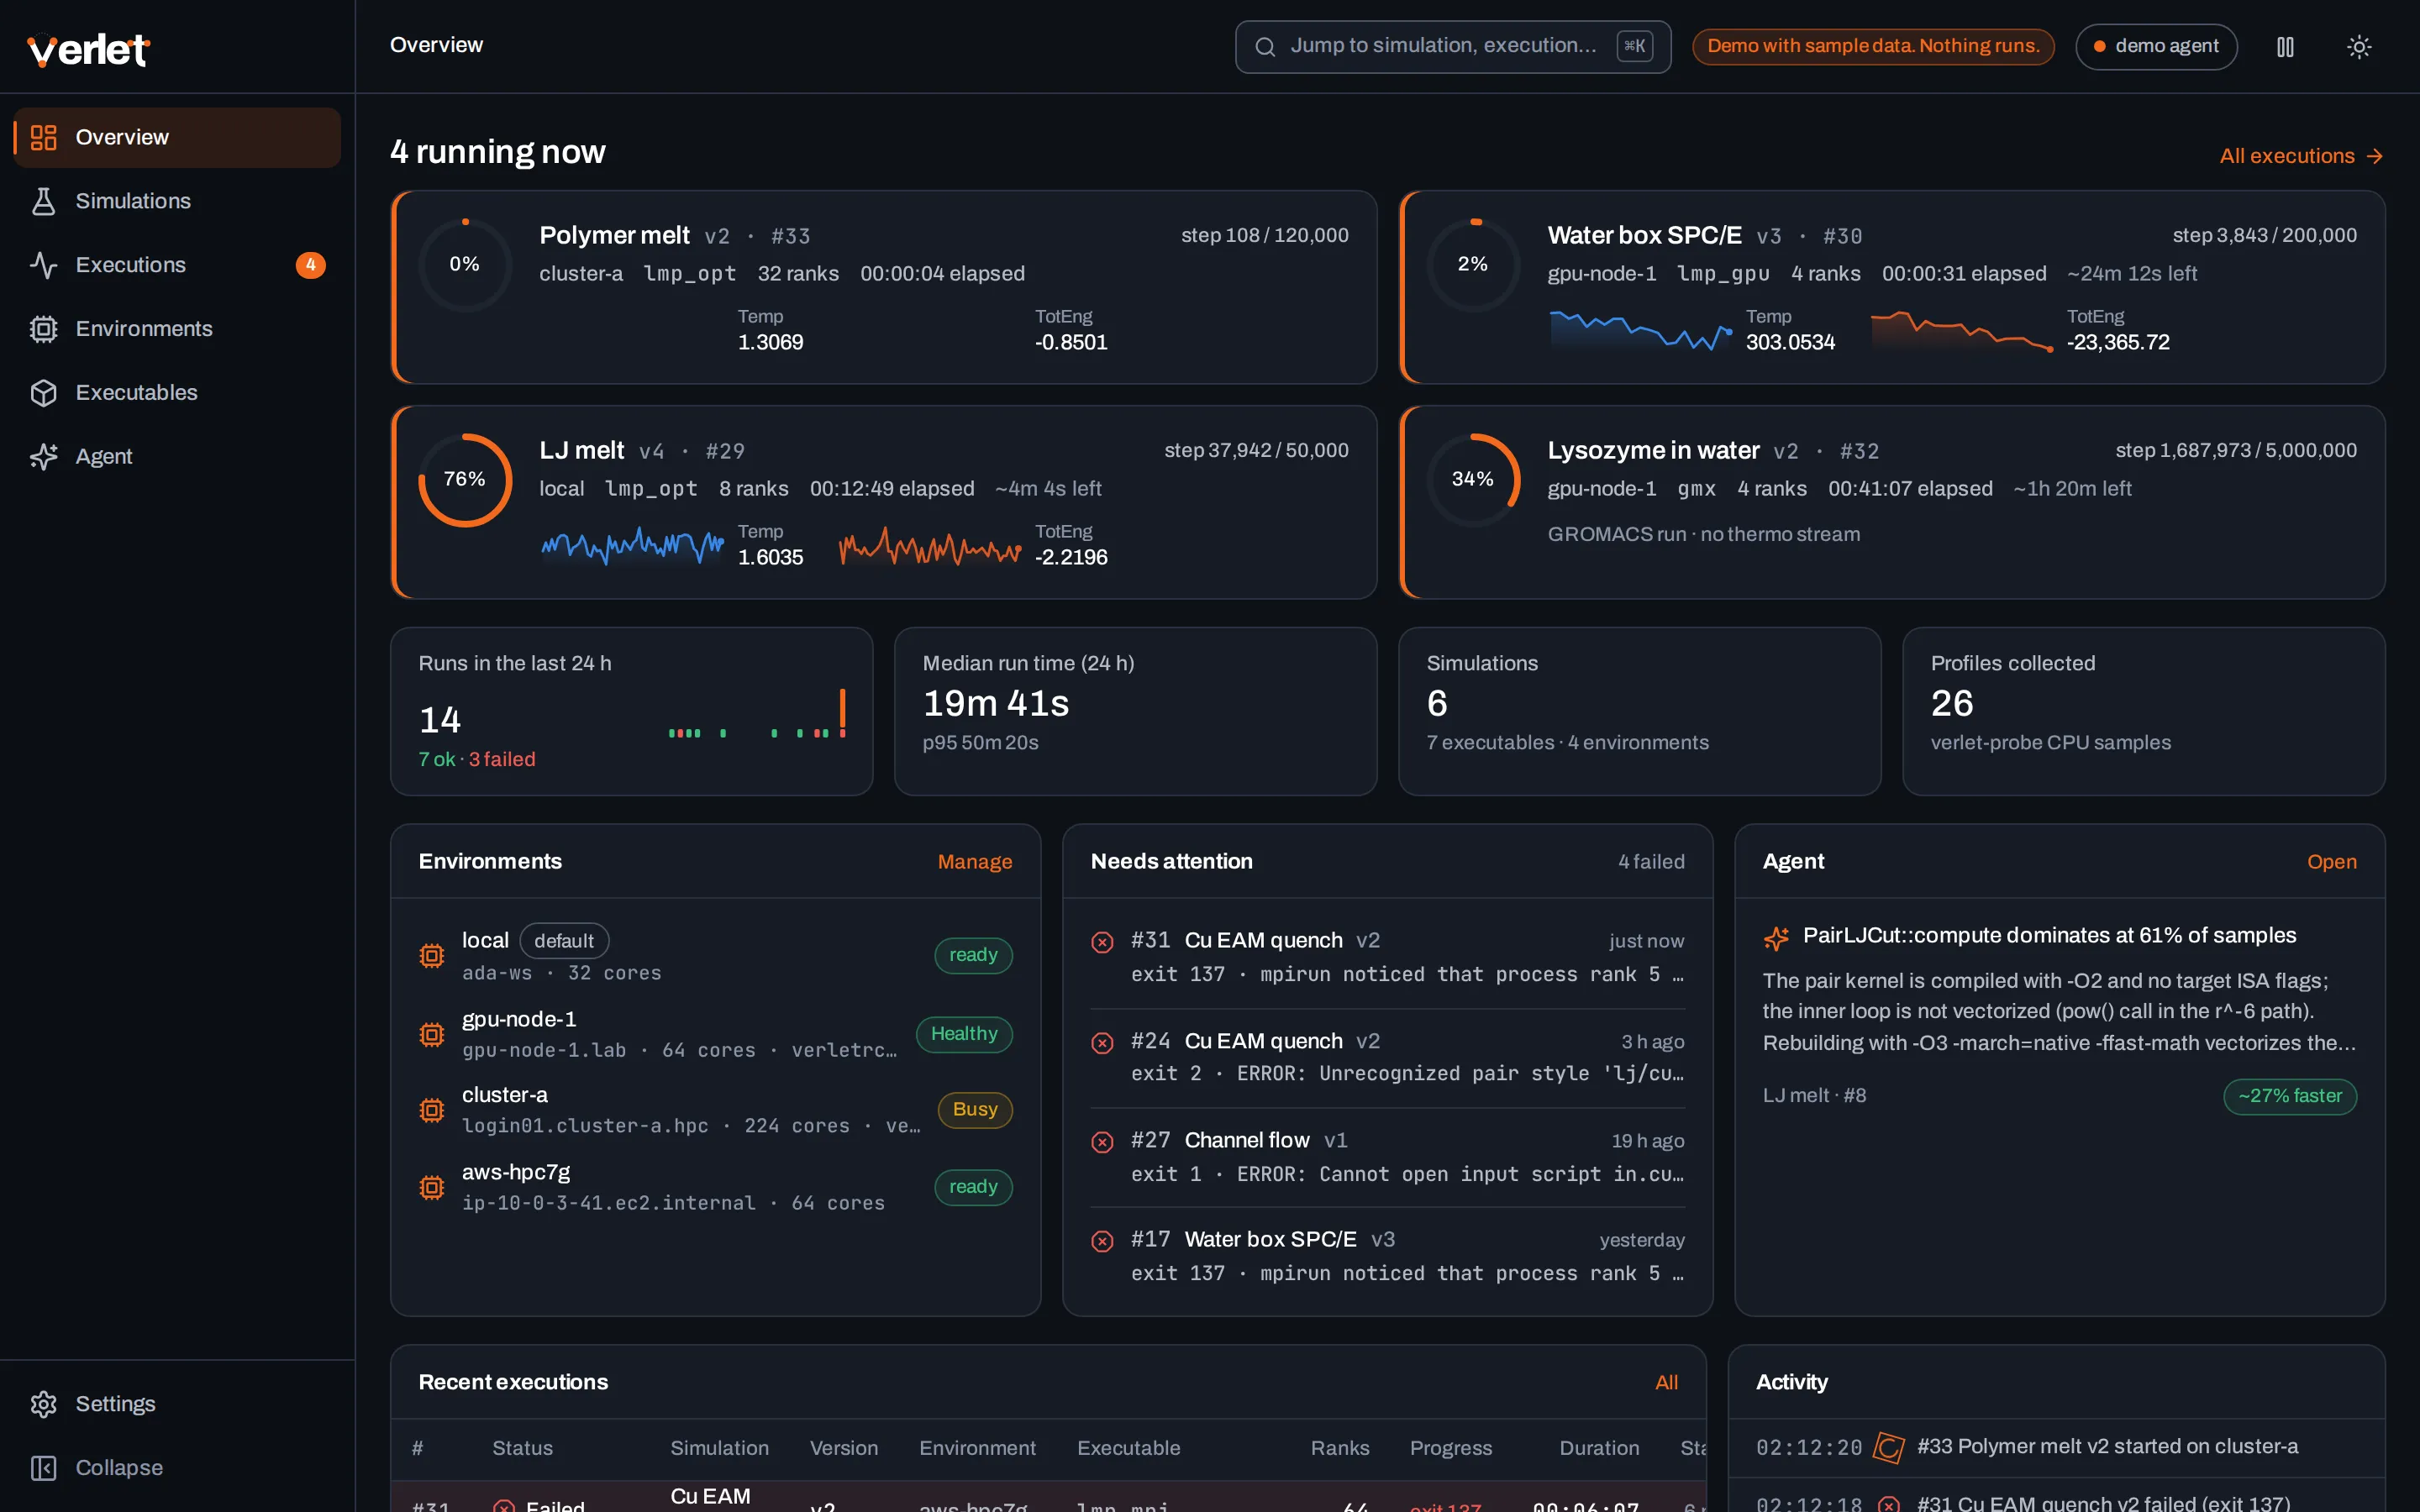Click the Busy status badge for cluster-a
The width and height of the screenshot is (2420, 1512).
click(975, 1110)
